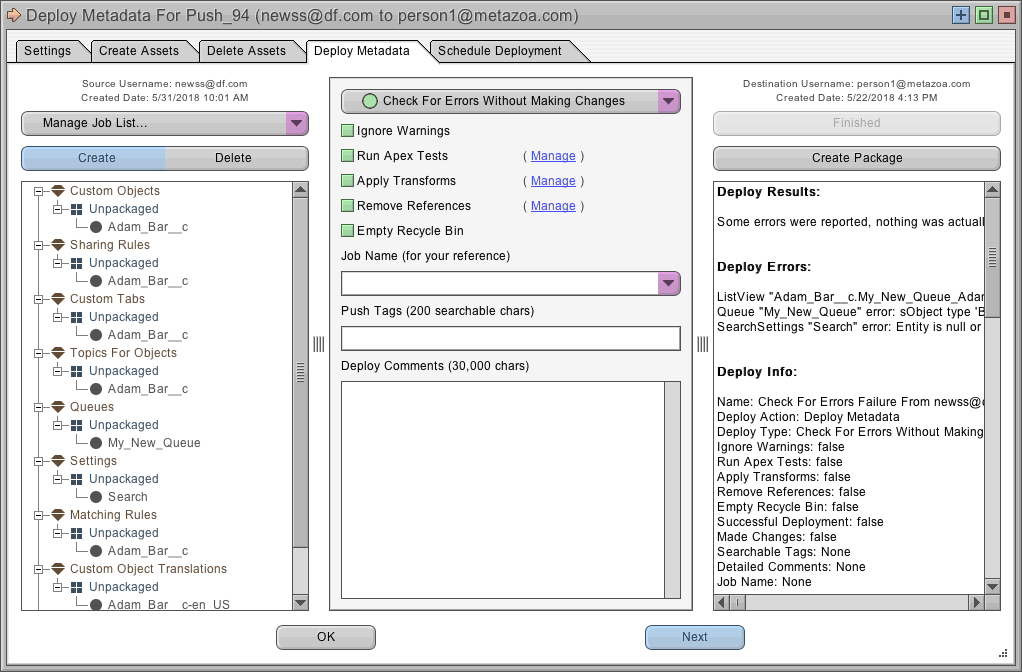Image resolution: width=1022 pixels, height=672 pixels.
Task: Click the Topics For Objects folder icon
Action: coord(58,353)
